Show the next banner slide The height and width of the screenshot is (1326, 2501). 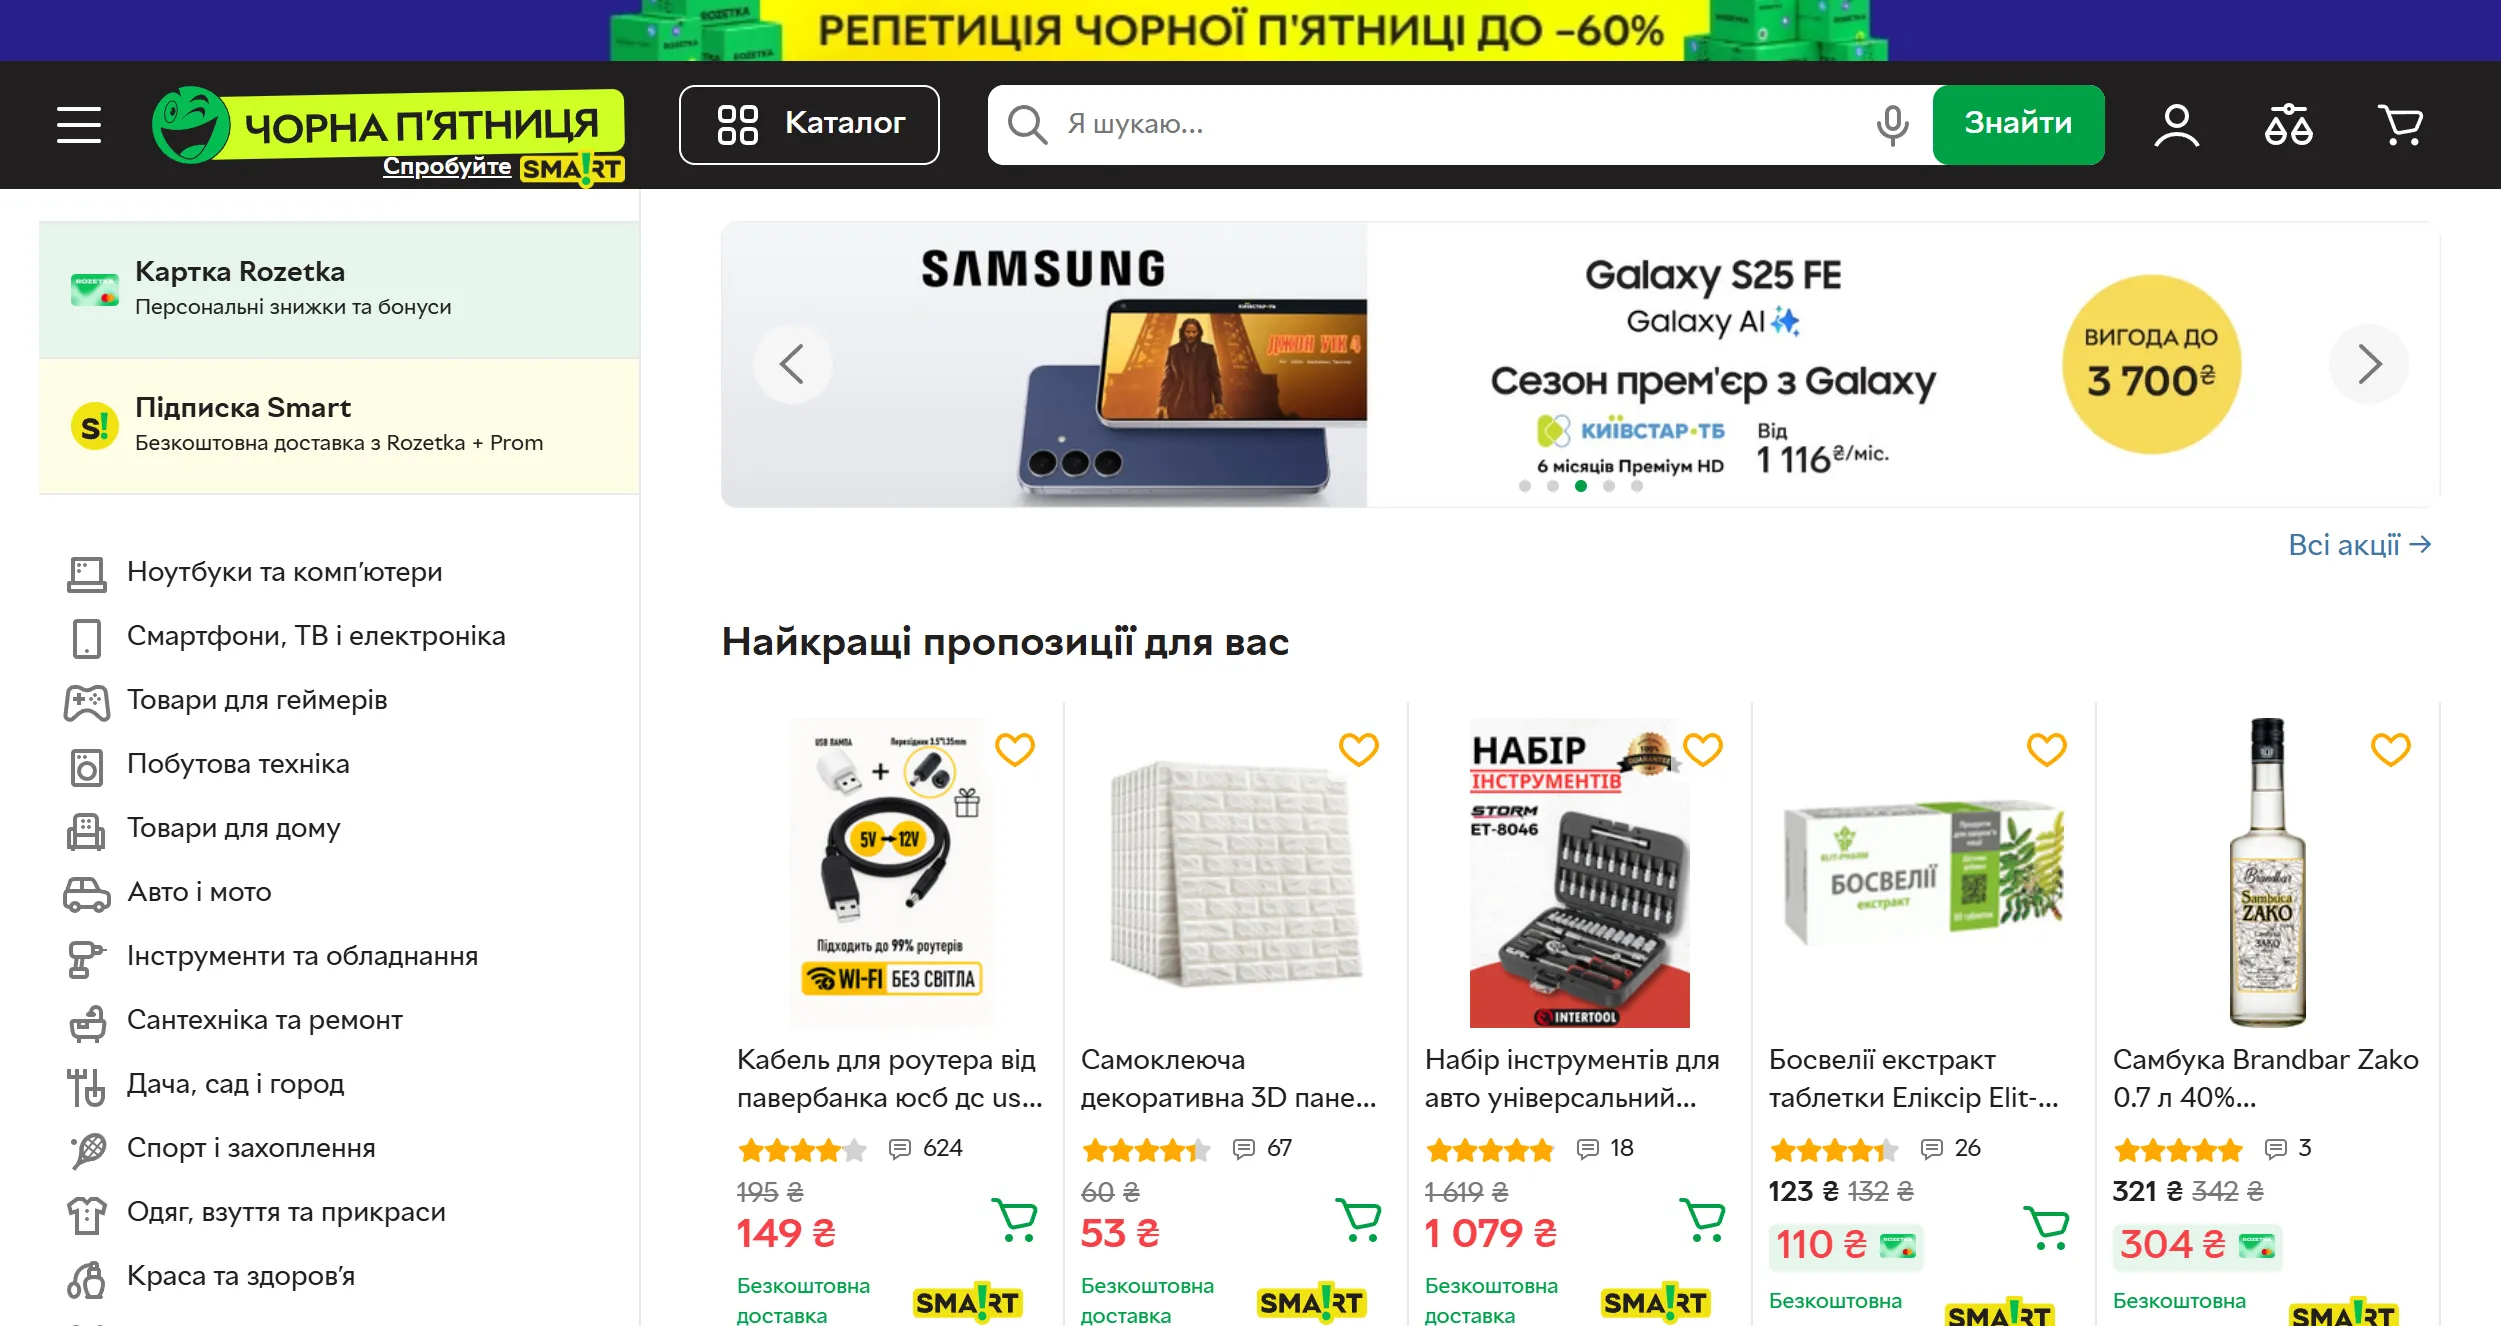click(2369, 364)
